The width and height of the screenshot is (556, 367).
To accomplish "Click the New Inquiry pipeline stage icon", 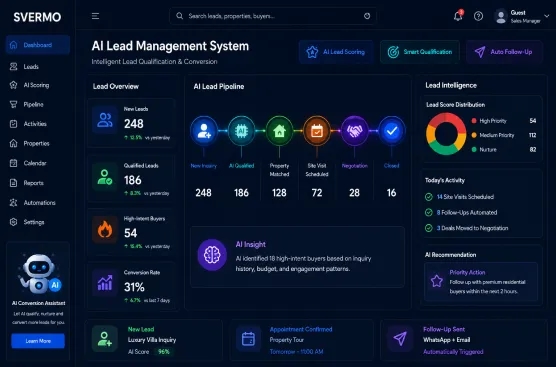I will tap(204, 131).
